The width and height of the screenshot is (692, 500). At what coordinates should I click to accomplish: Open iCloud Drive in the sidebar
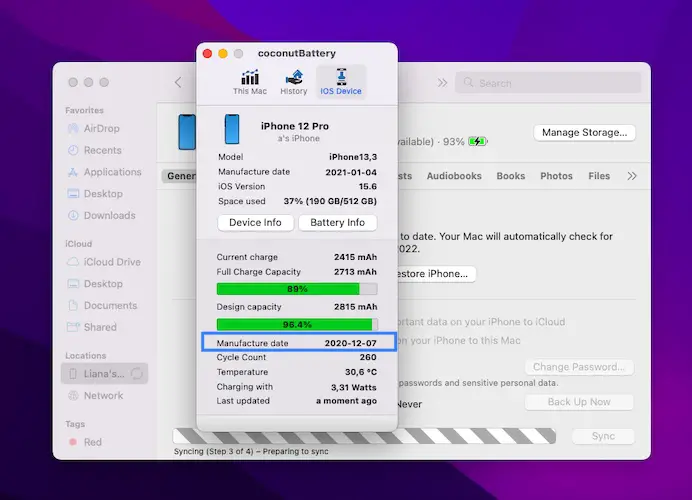(x=112, y=262)
